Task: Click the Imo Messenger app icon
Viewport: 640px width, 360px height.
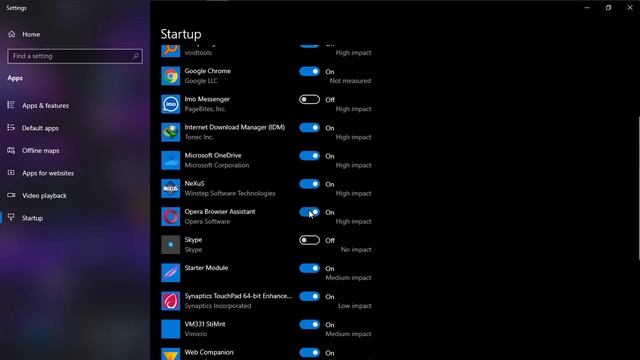Action: pos(170,104)
